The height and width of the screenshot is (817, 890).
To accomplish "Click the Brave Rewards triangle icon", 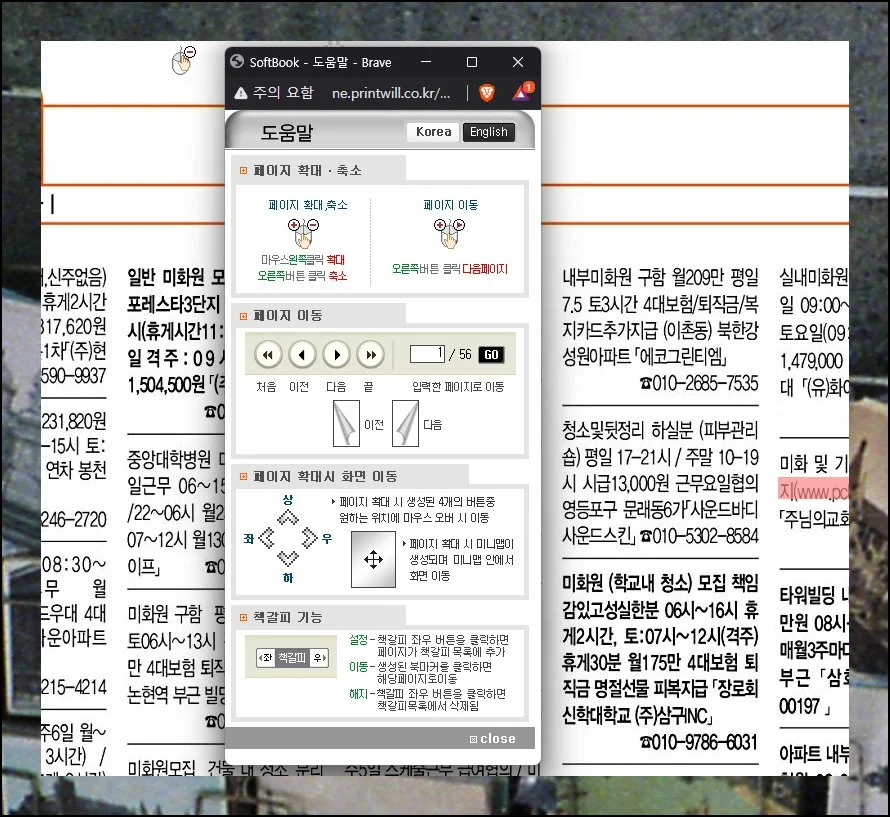I will point(521,93).
